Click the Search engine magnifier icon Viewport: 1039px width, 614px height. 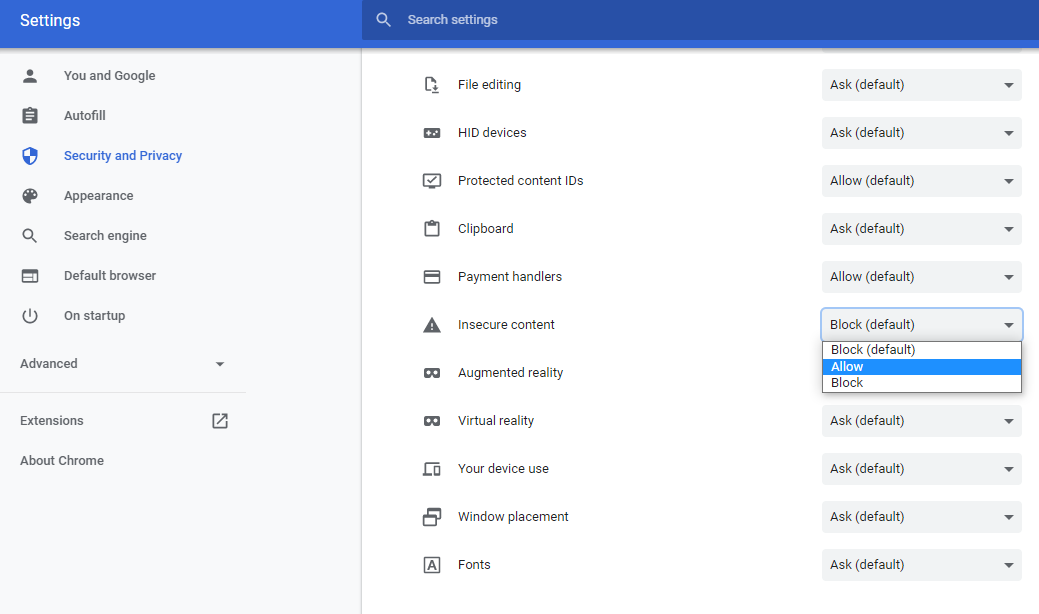tap(30, 236)
